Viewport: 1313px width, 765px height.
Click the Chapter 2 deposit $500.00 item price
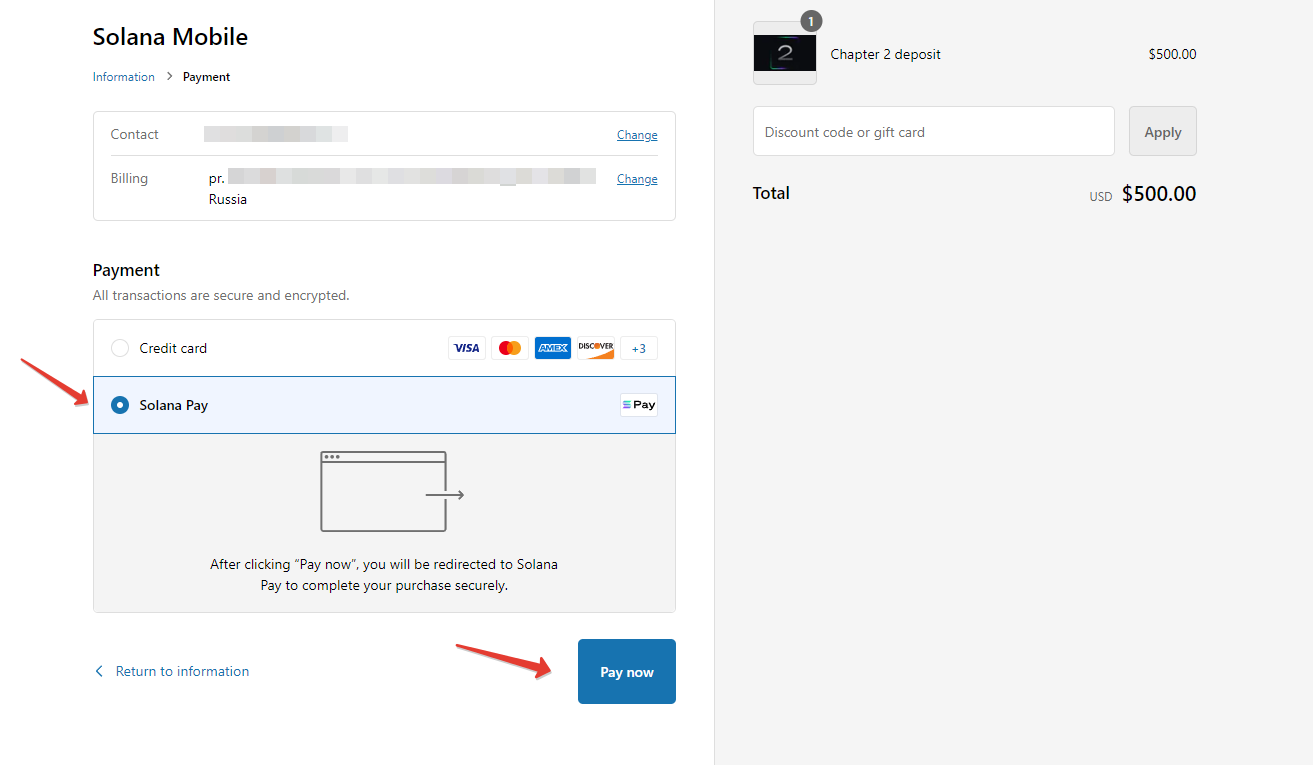click(1172, 54)
